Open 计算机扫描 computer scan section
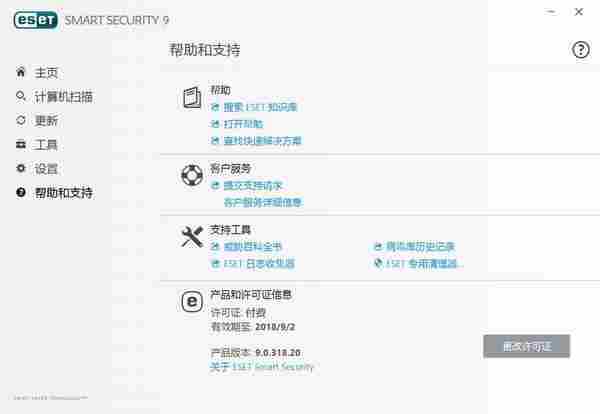 (54, 97)
